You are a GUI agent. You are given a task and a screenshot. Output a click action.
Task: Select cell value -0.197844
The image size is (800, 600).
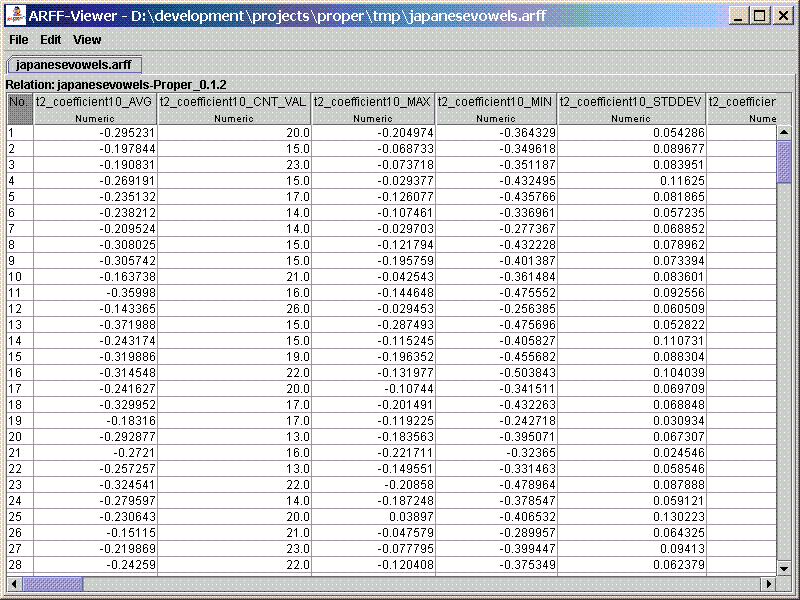click(95, 149)
